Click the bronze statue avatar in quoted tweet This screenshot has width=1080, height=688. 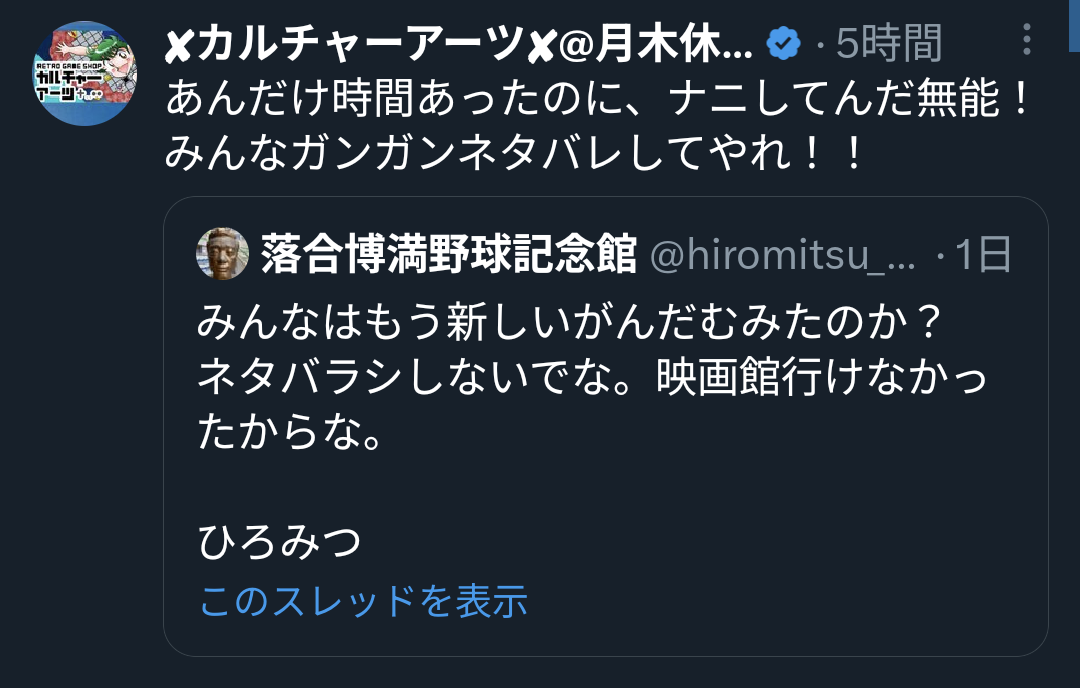[222, 253]
